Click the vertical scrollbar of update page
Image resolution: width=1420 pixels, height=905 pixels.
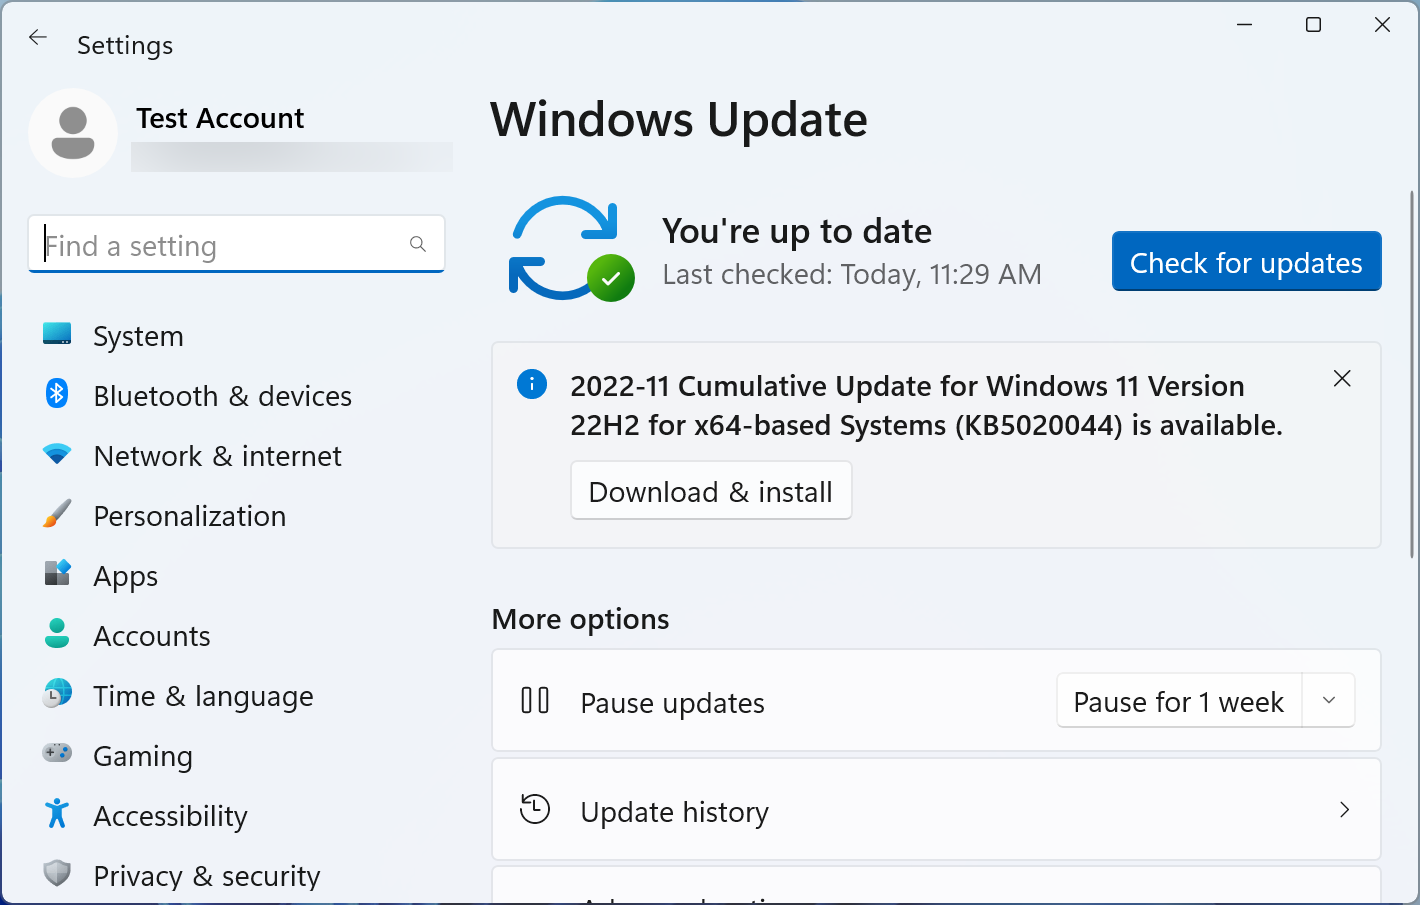(1412, 374)
